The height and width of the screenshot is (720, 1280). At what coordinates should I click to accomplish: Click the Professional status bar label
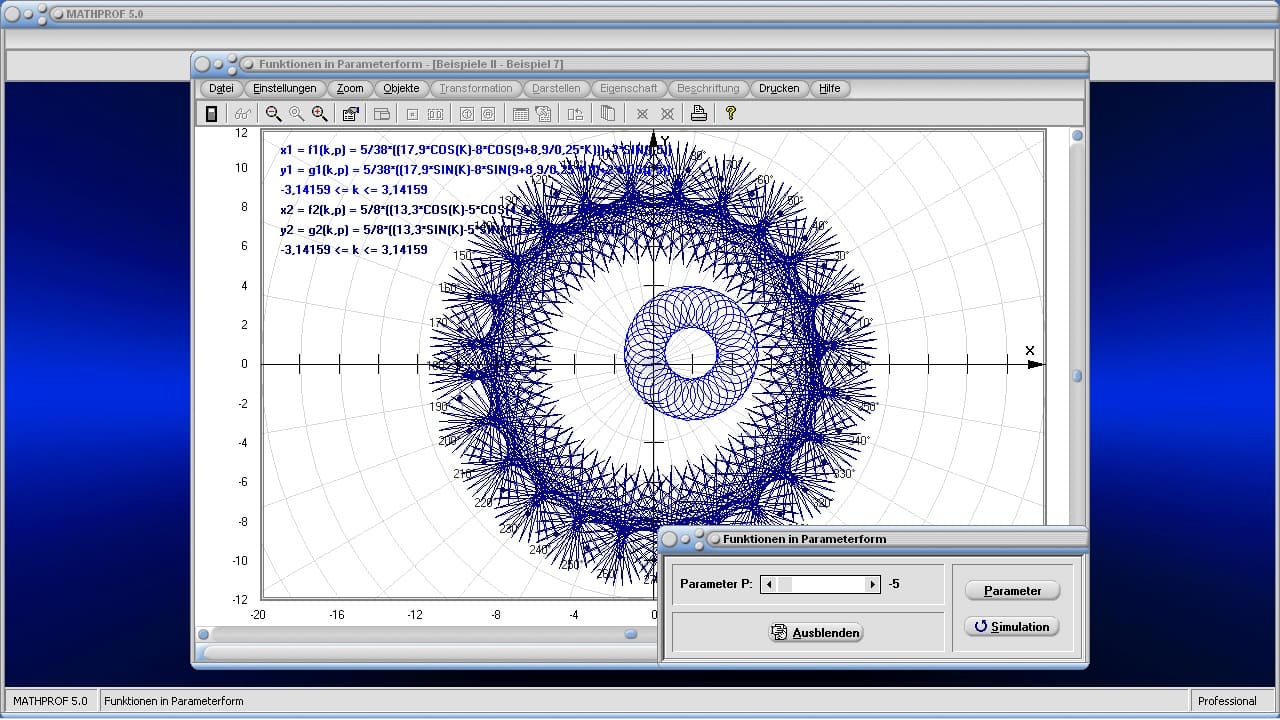point(1227,701)
